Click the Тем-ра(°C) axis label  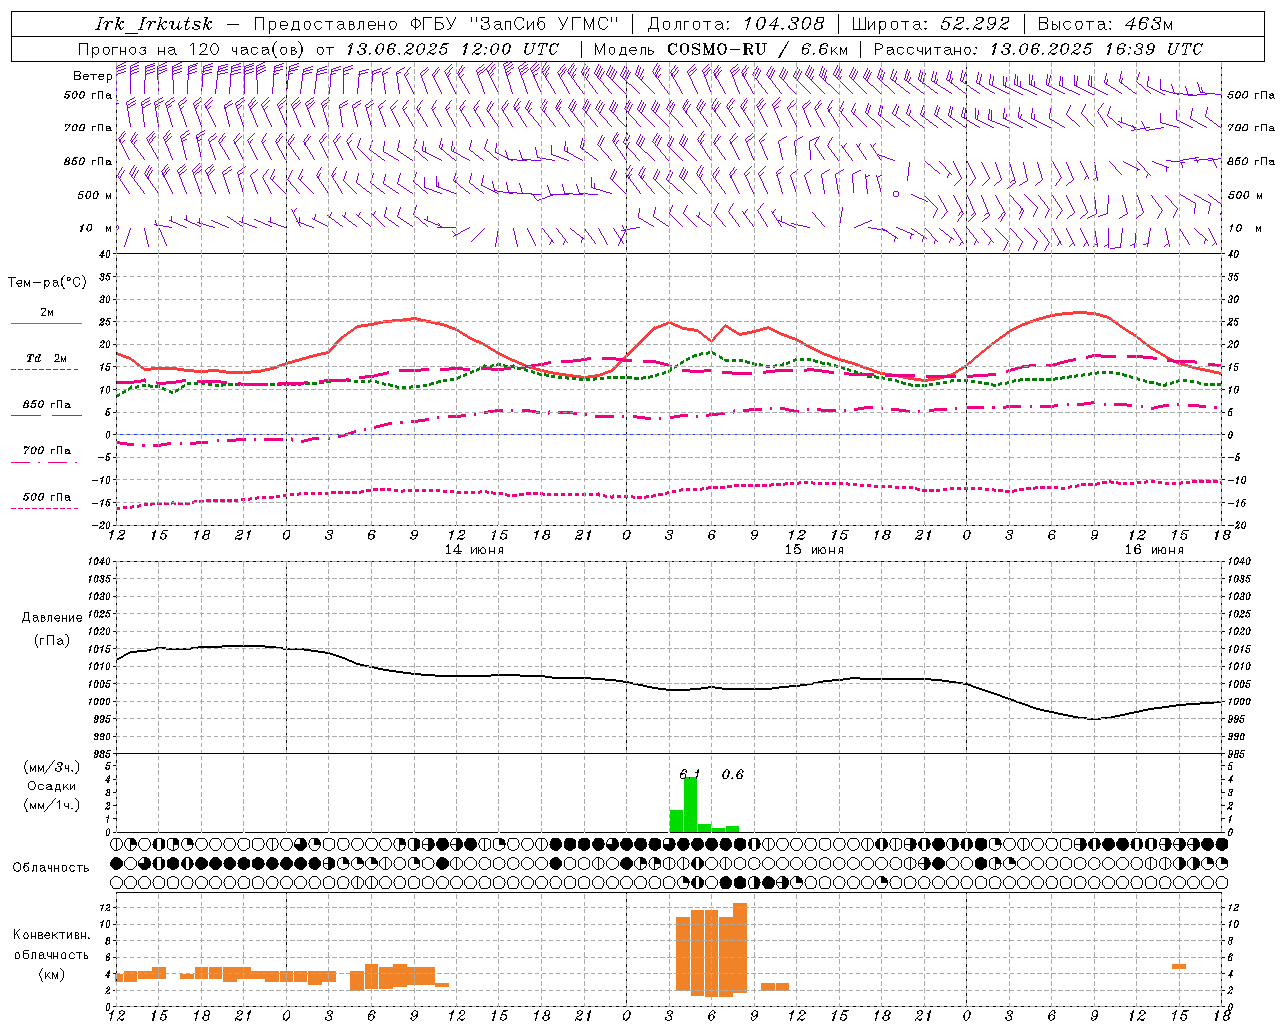[x=47, y=283]
